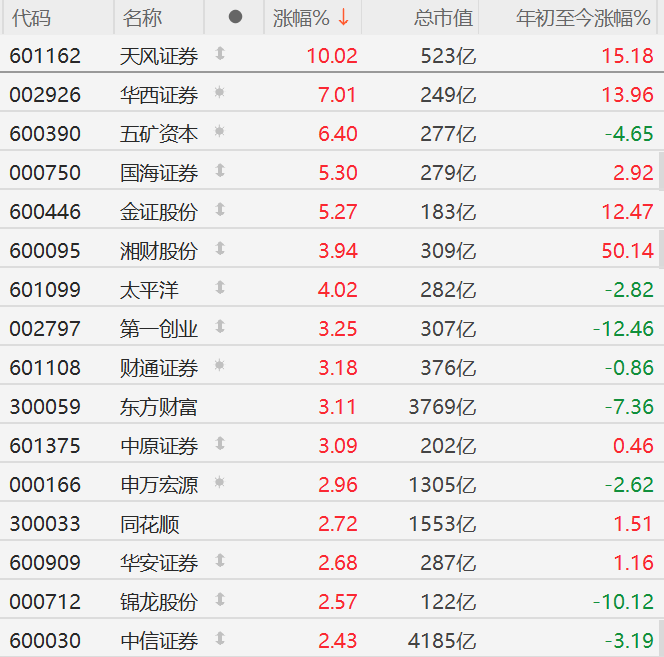Click the marker icon beside 金证股份
Screen dimensions: 664x657
point(220,209)
